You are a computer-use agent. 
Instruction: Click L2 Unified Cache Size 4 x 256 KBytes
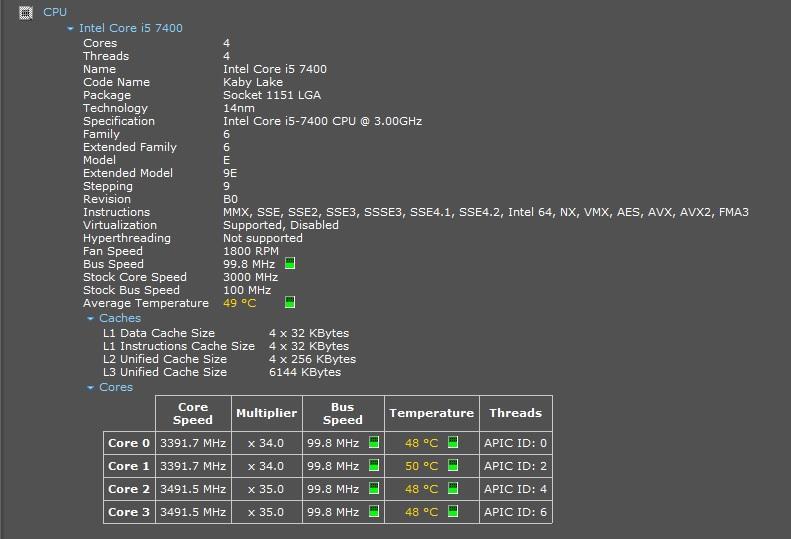click(312, 359)
